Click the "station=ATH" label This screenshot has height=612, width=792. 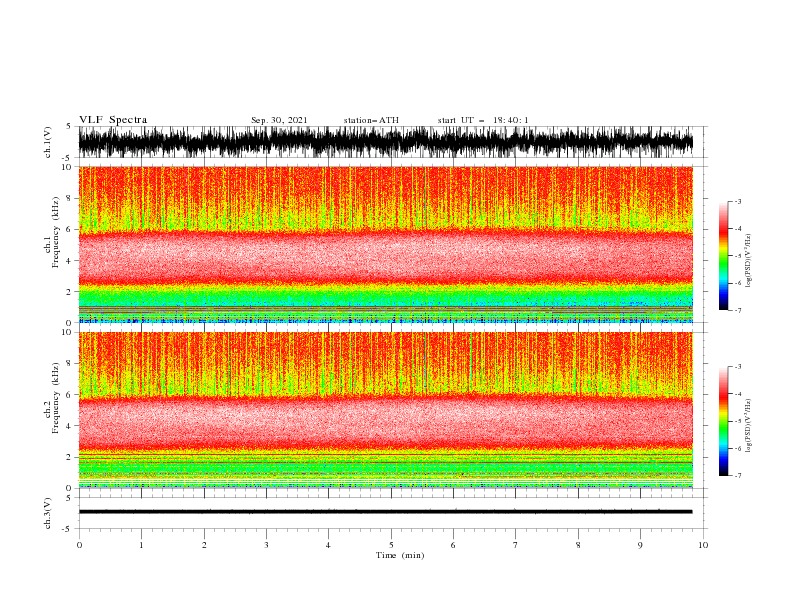tap(371, 120)
